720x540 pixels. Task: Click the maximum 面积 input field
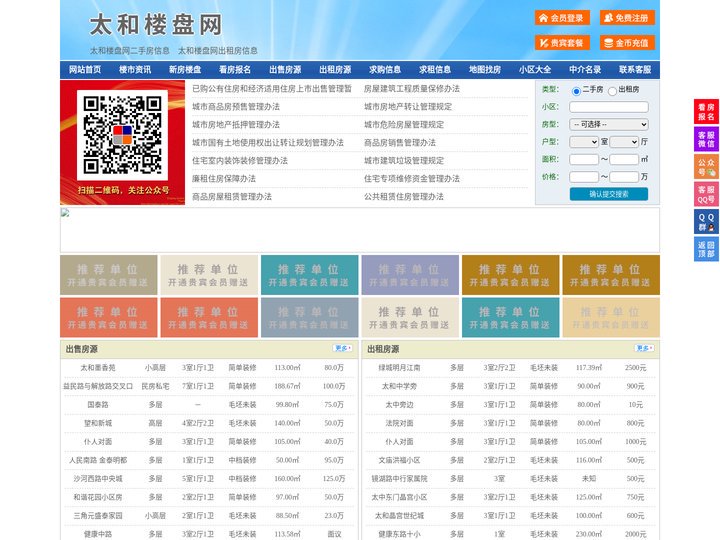click(624, 159)
